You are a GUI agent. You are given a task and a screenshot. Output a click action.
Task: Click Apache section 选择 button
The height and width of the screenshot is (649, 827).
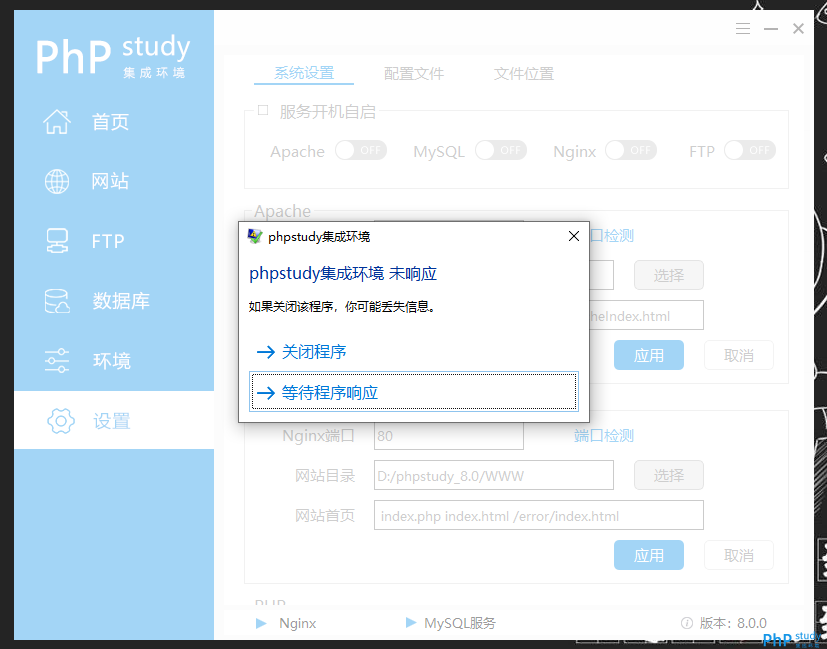click(669, 275)
